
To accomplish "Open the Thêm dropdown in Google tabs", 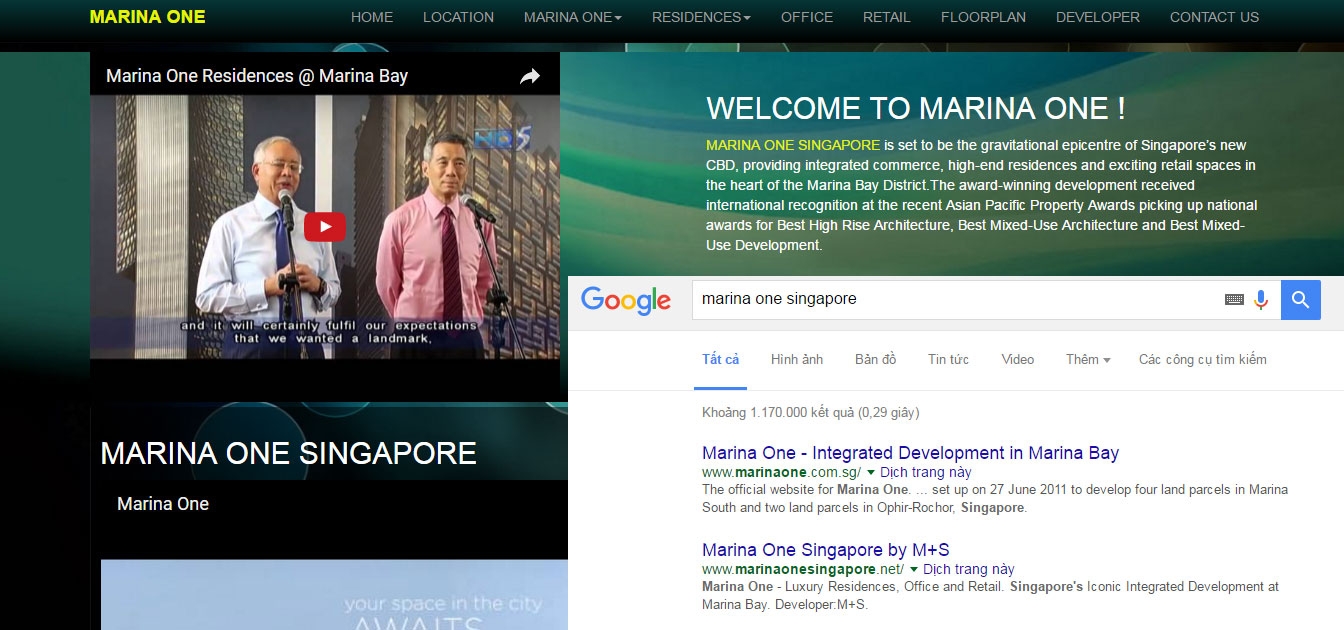I will click(x=1088, y=359).
